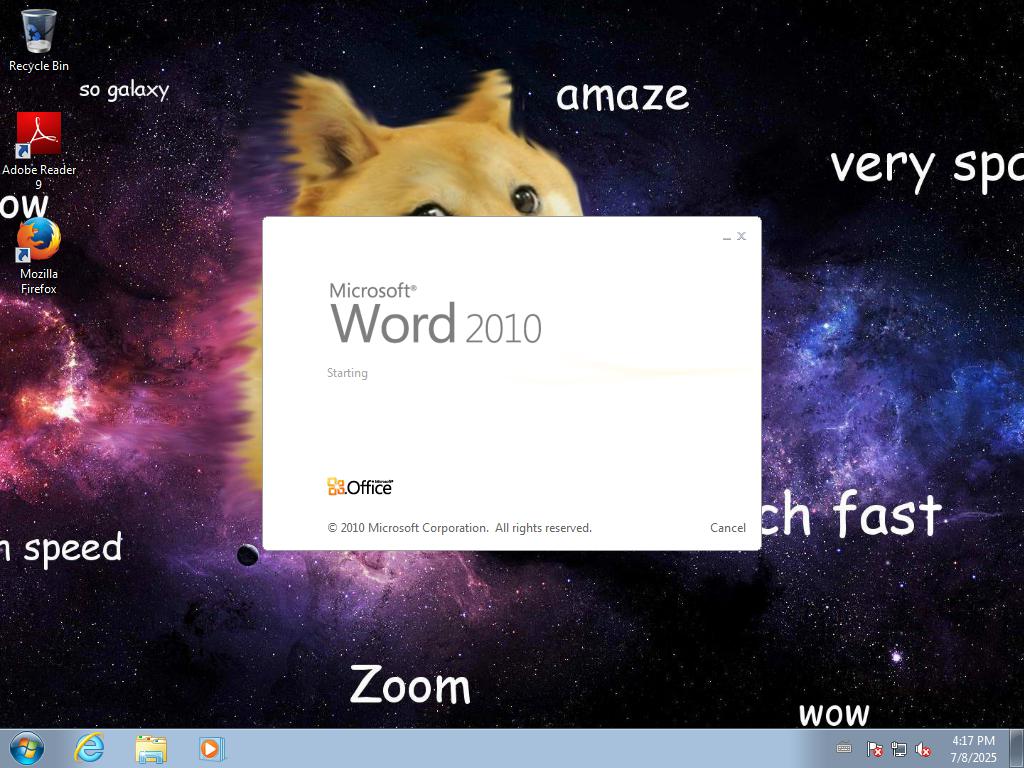Click the Show desktop strip
This screenshot has width=1024, height=768.
[1017, 748]
